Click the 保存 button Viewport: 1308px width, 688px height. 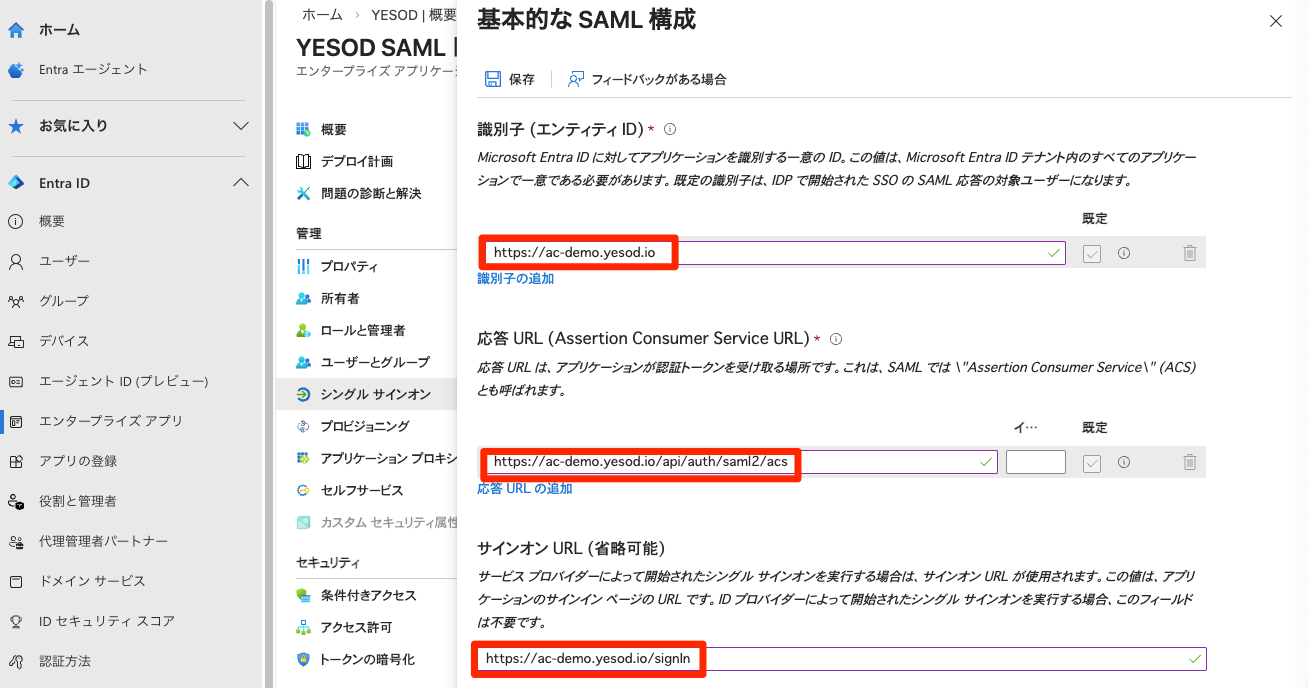pos(510,79)
